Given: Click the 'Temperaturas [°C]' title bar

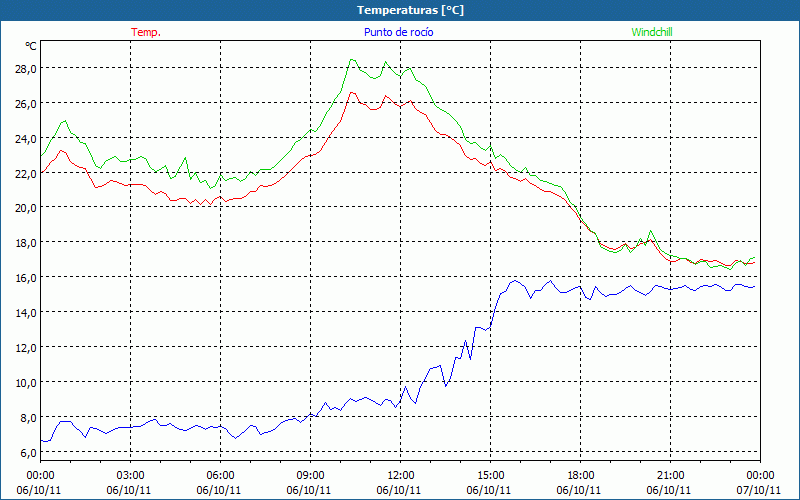Looking at the screenshot, I should coord(400,10).
